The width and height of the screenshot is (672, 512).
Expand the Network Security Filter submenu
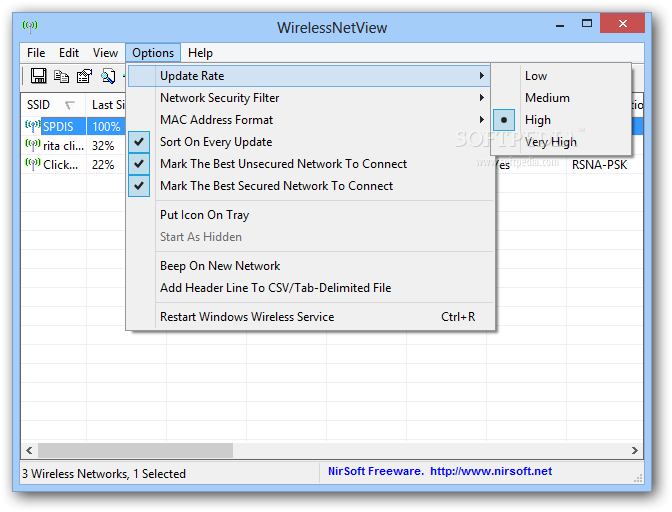(x=311, y=98)
